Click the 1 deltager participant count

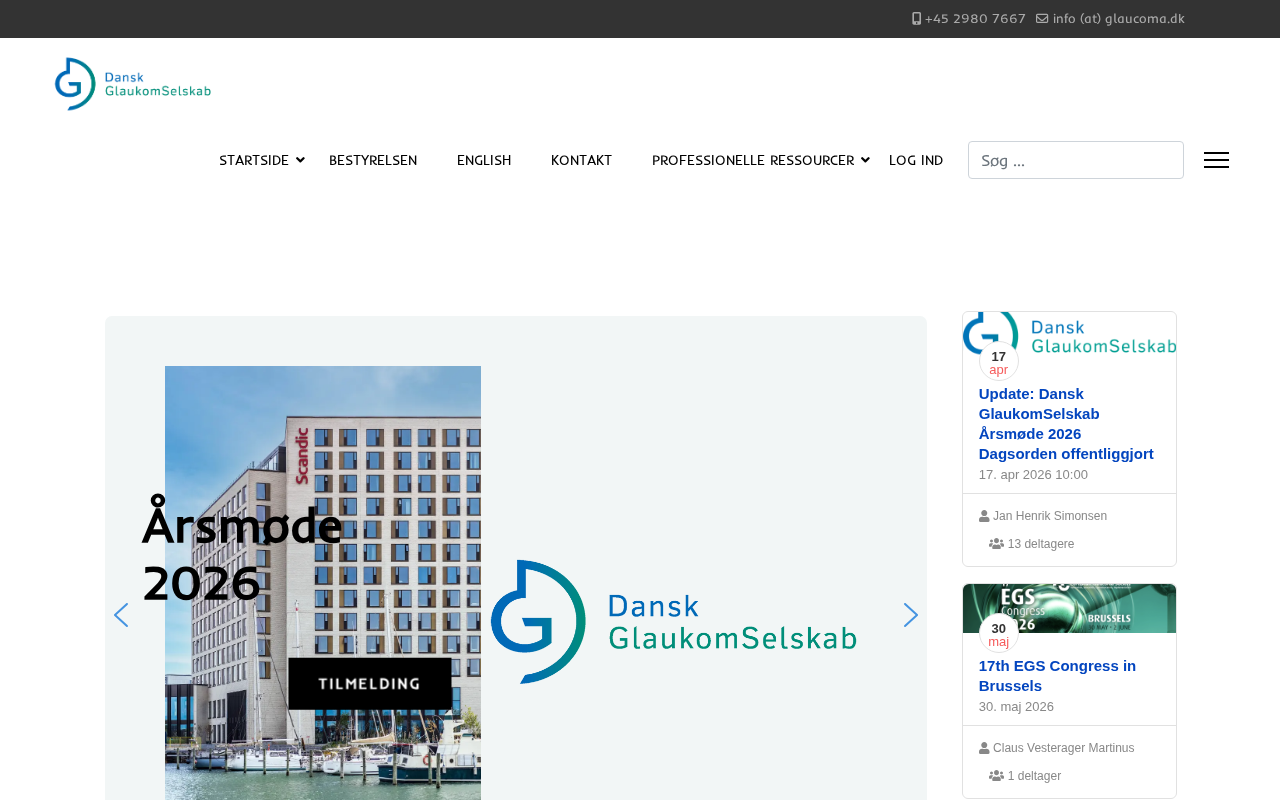click(x=1034, y=776)
